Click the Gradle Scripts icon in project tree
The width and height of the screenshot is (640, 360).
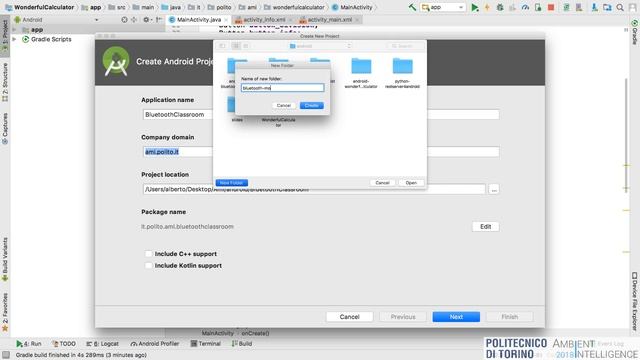25,39
